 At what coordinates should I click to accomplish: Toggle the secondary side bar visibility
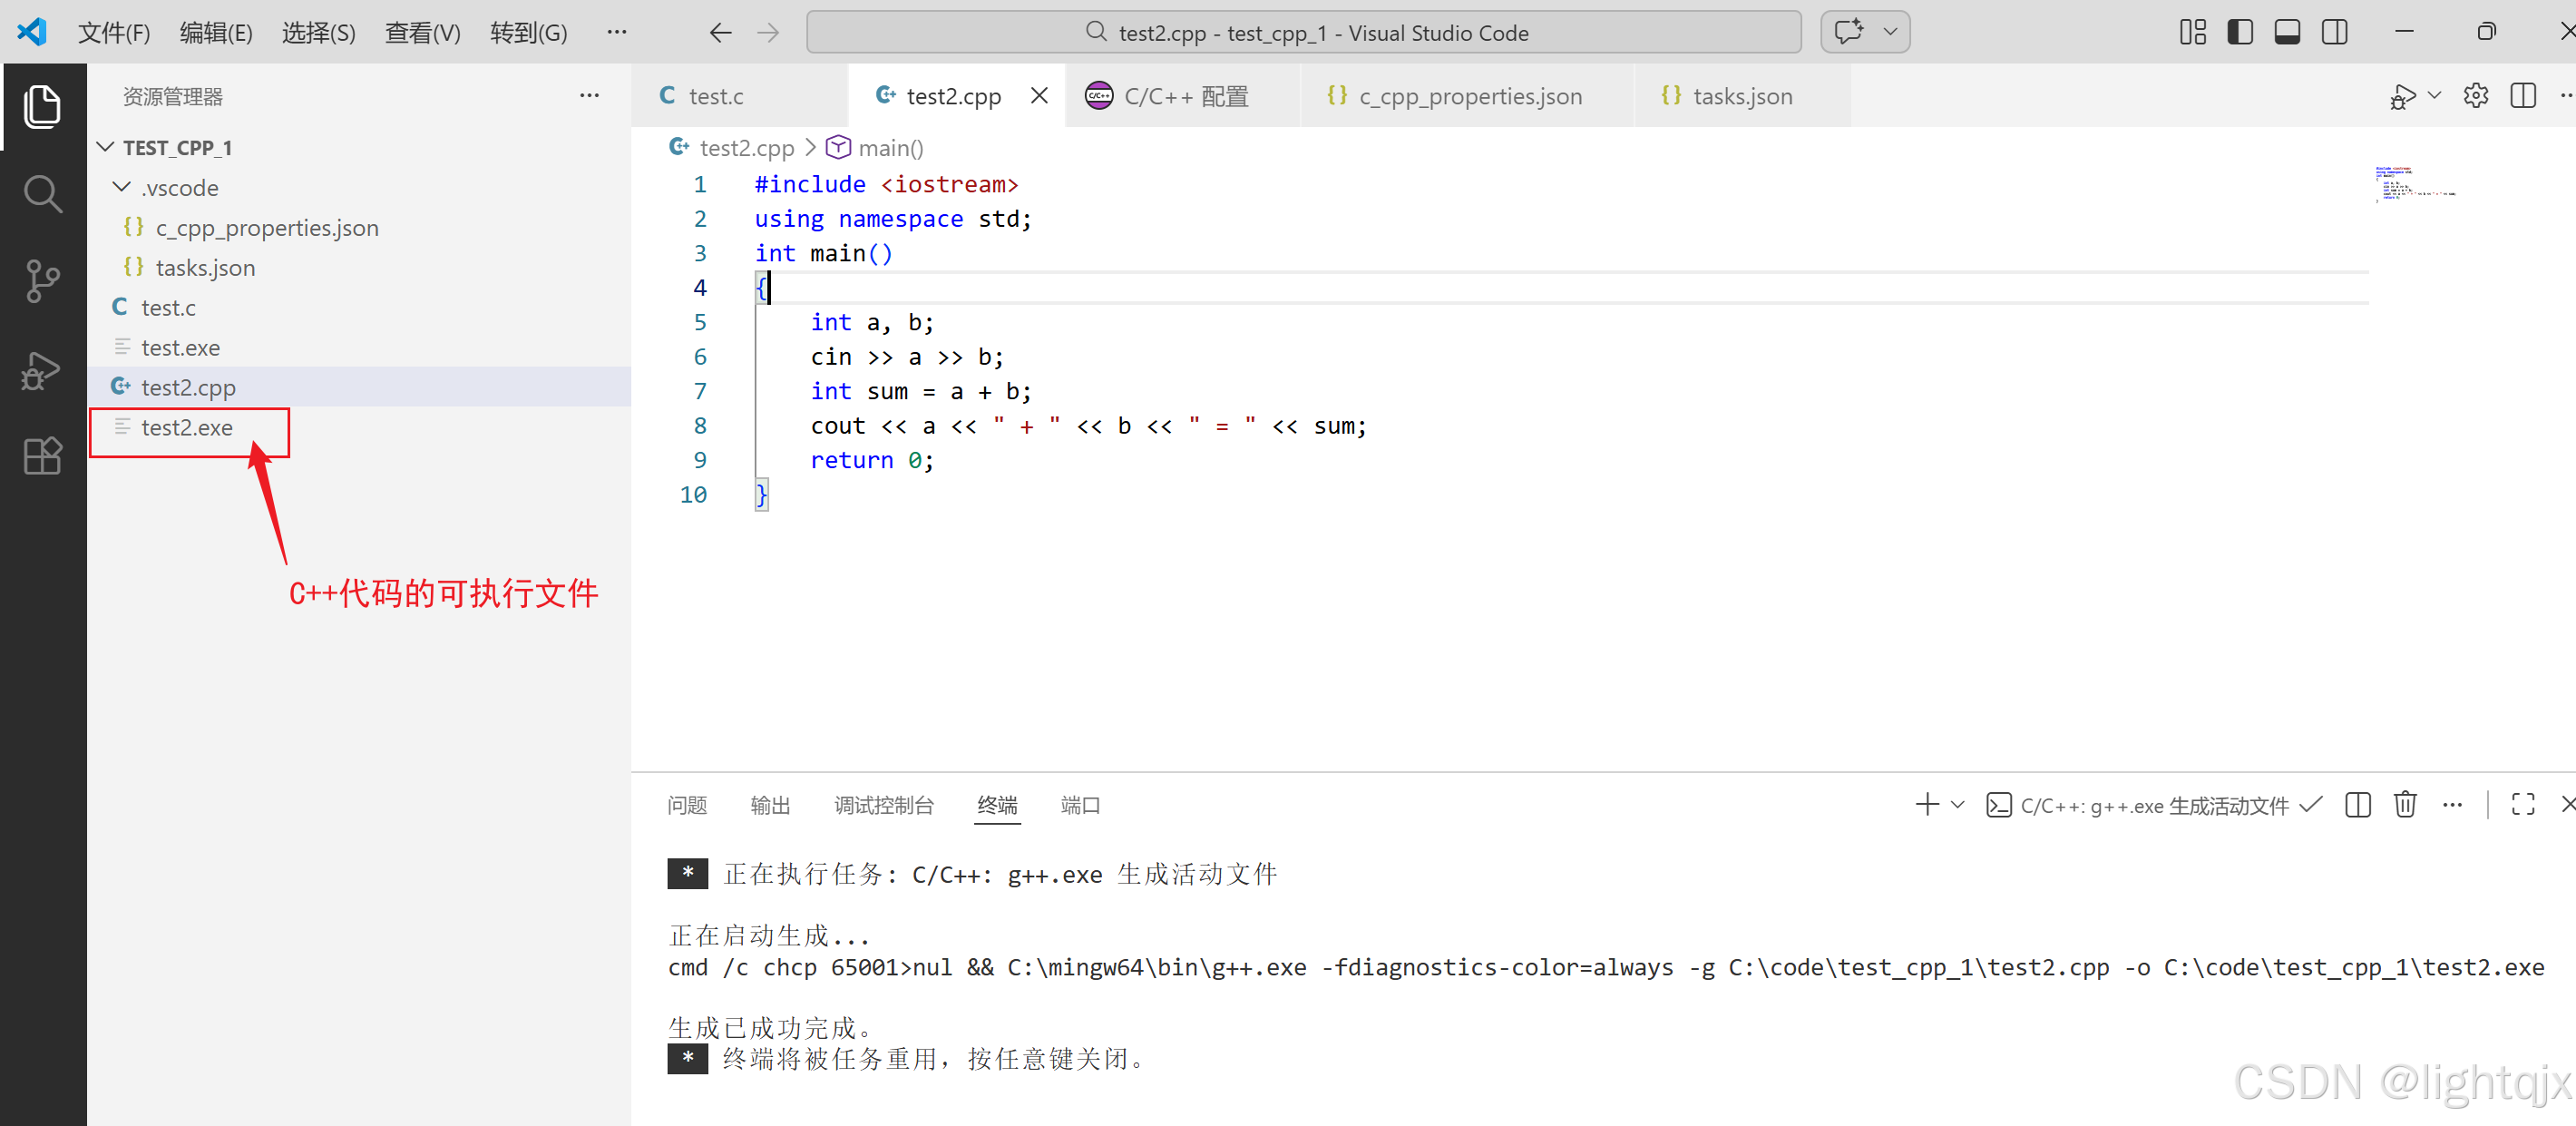tap(2334, 32)
